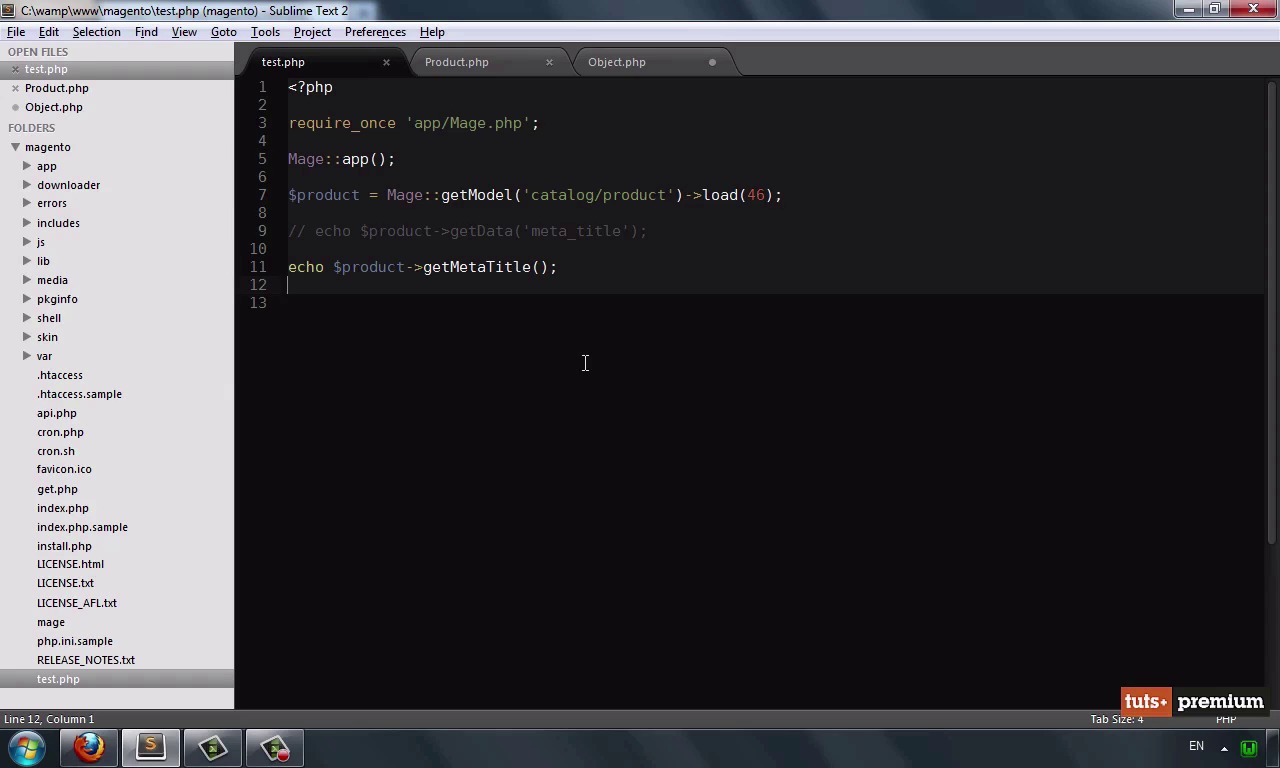The width and height of the screenshot is (1280, 768).
Task: Open php.ini.sample in the sidebar
Action: (75, 641)
